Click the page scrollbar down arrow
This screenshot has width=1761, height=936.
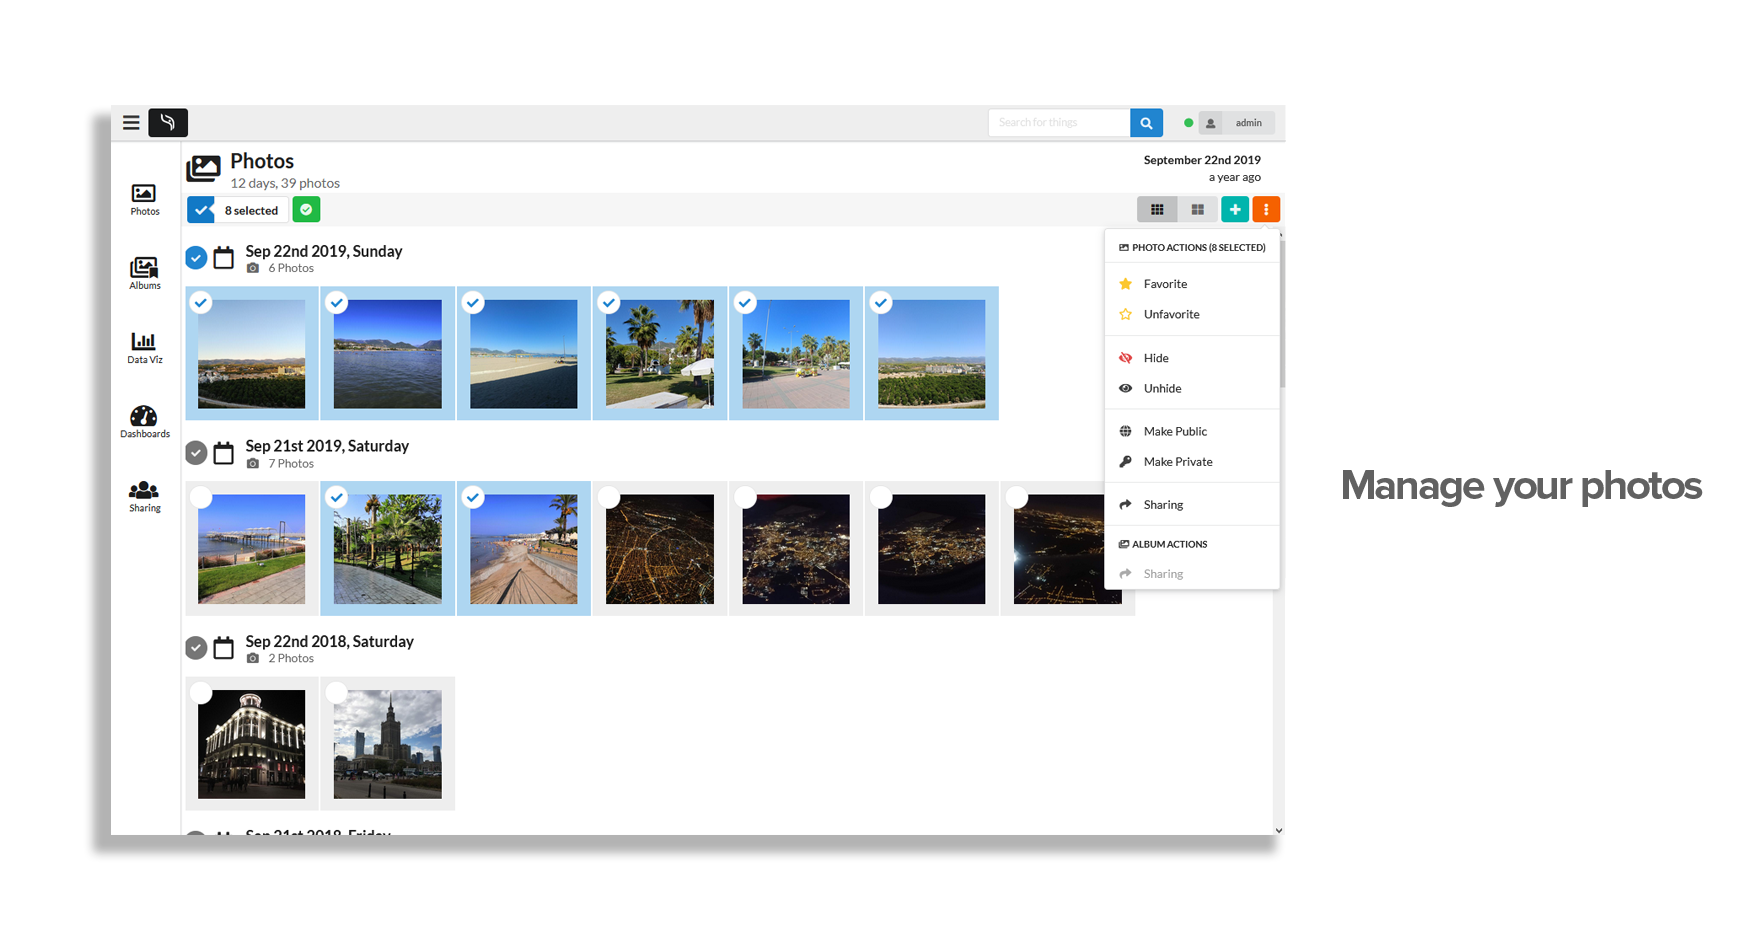point(1279,829)
